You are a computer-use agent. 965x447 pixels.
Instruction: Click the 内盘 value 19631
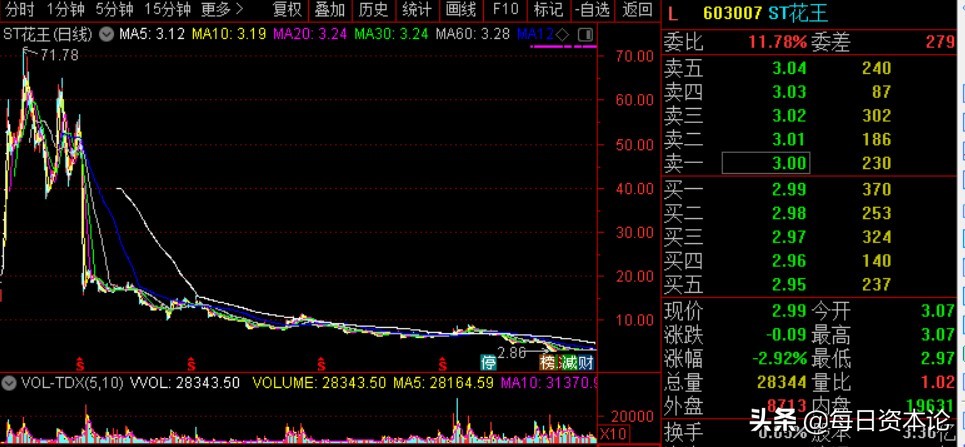pyautogui.click(x=930, y=406)
